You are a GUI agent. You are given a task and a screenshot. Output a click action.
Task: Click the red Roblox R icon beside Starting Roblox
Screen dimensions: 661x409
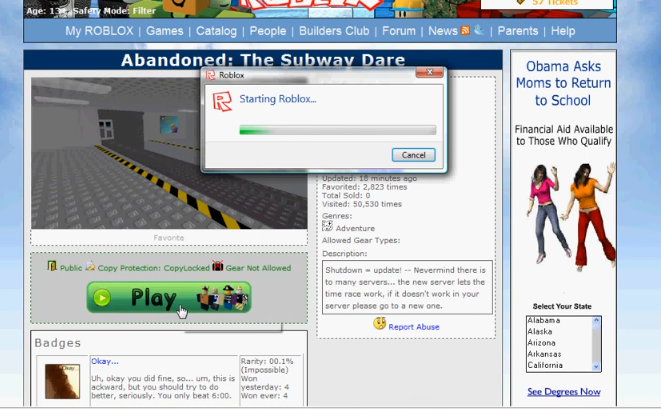point(222,101)
